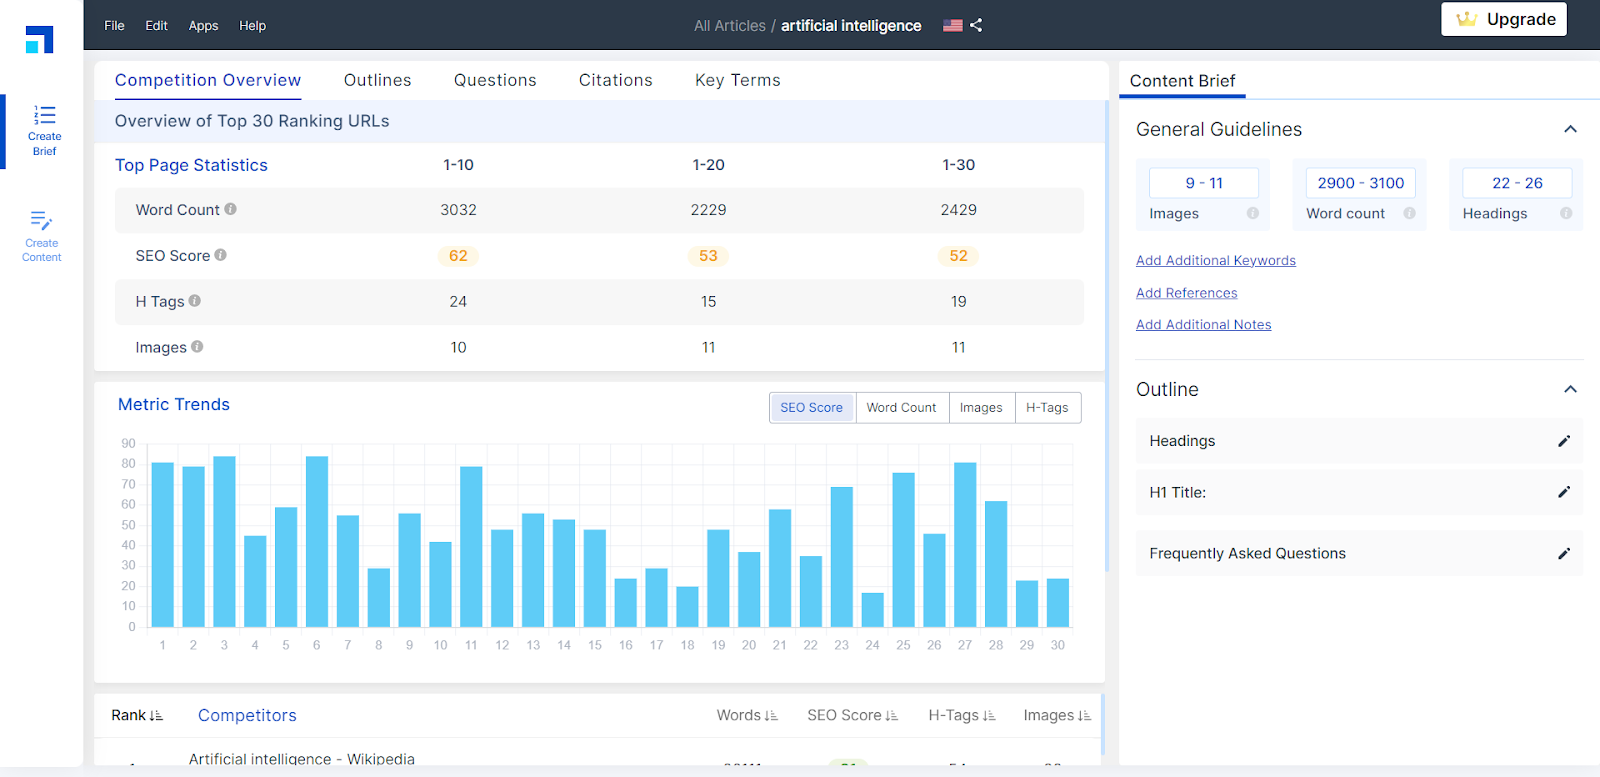1600x777 pixels.
Task: Edit Frequently Asked Questions via pencil icon
Action: 1564,553
